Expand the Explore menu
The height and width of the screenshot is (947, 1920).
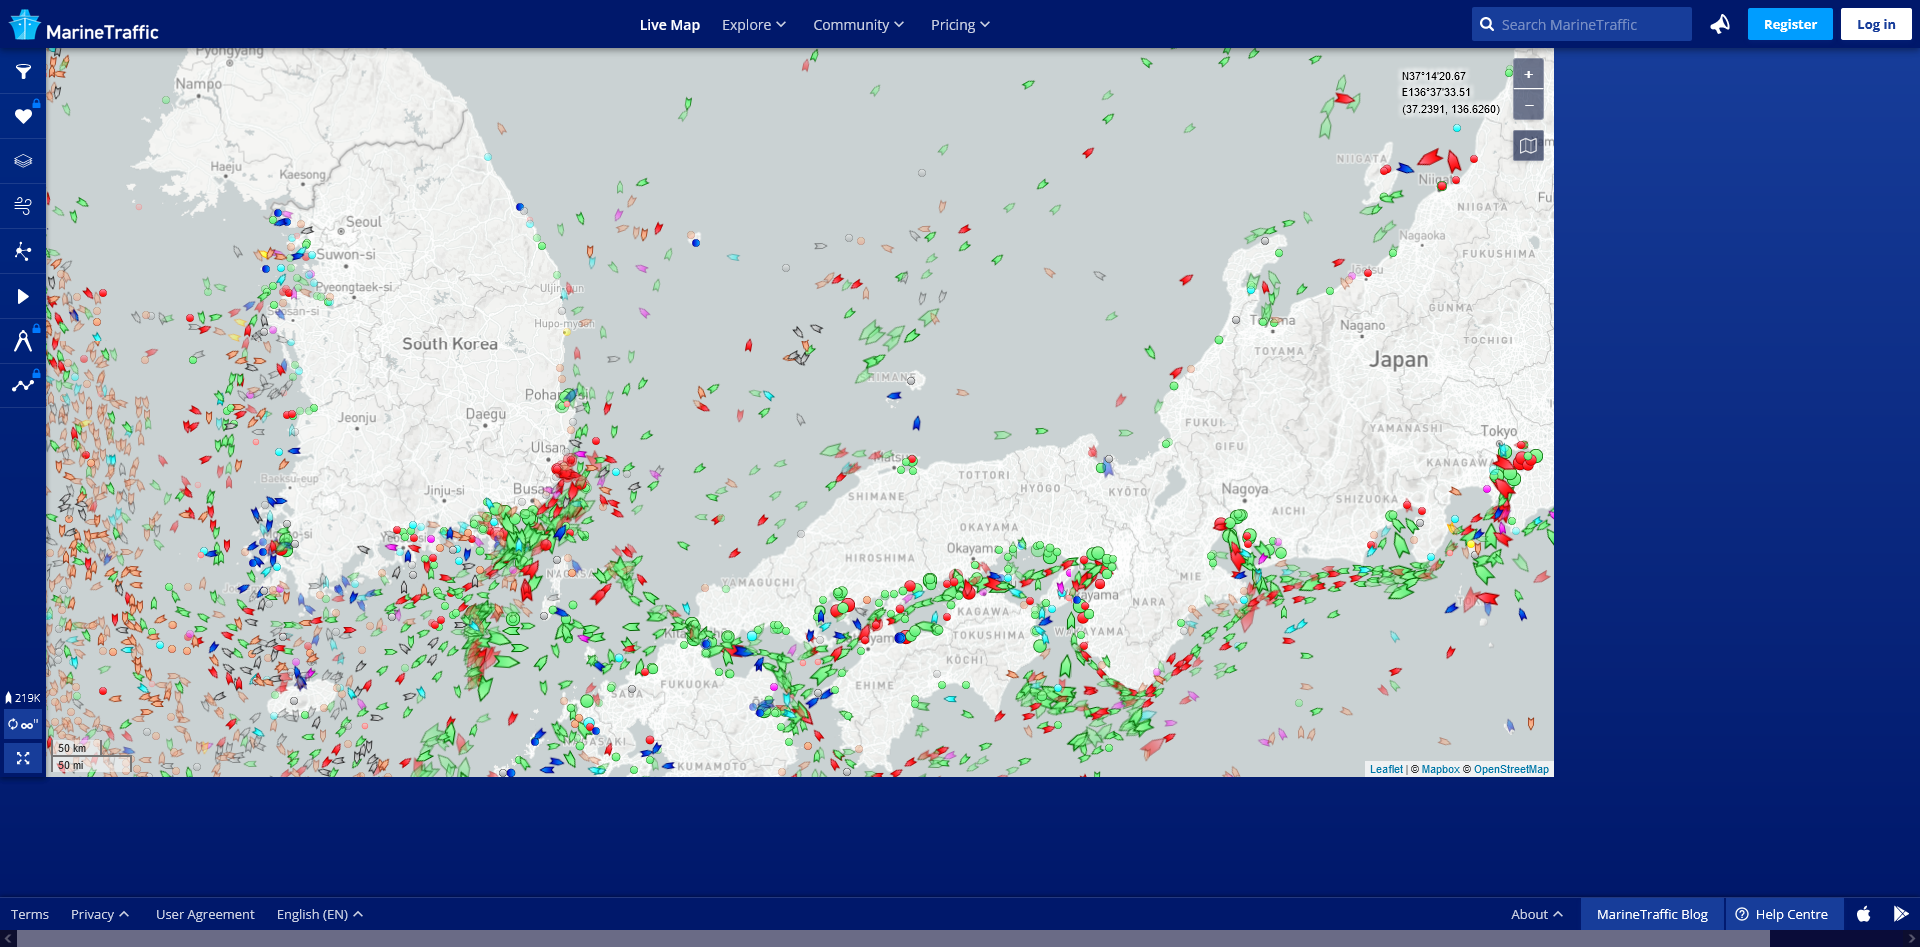click(x=754, y=25)
